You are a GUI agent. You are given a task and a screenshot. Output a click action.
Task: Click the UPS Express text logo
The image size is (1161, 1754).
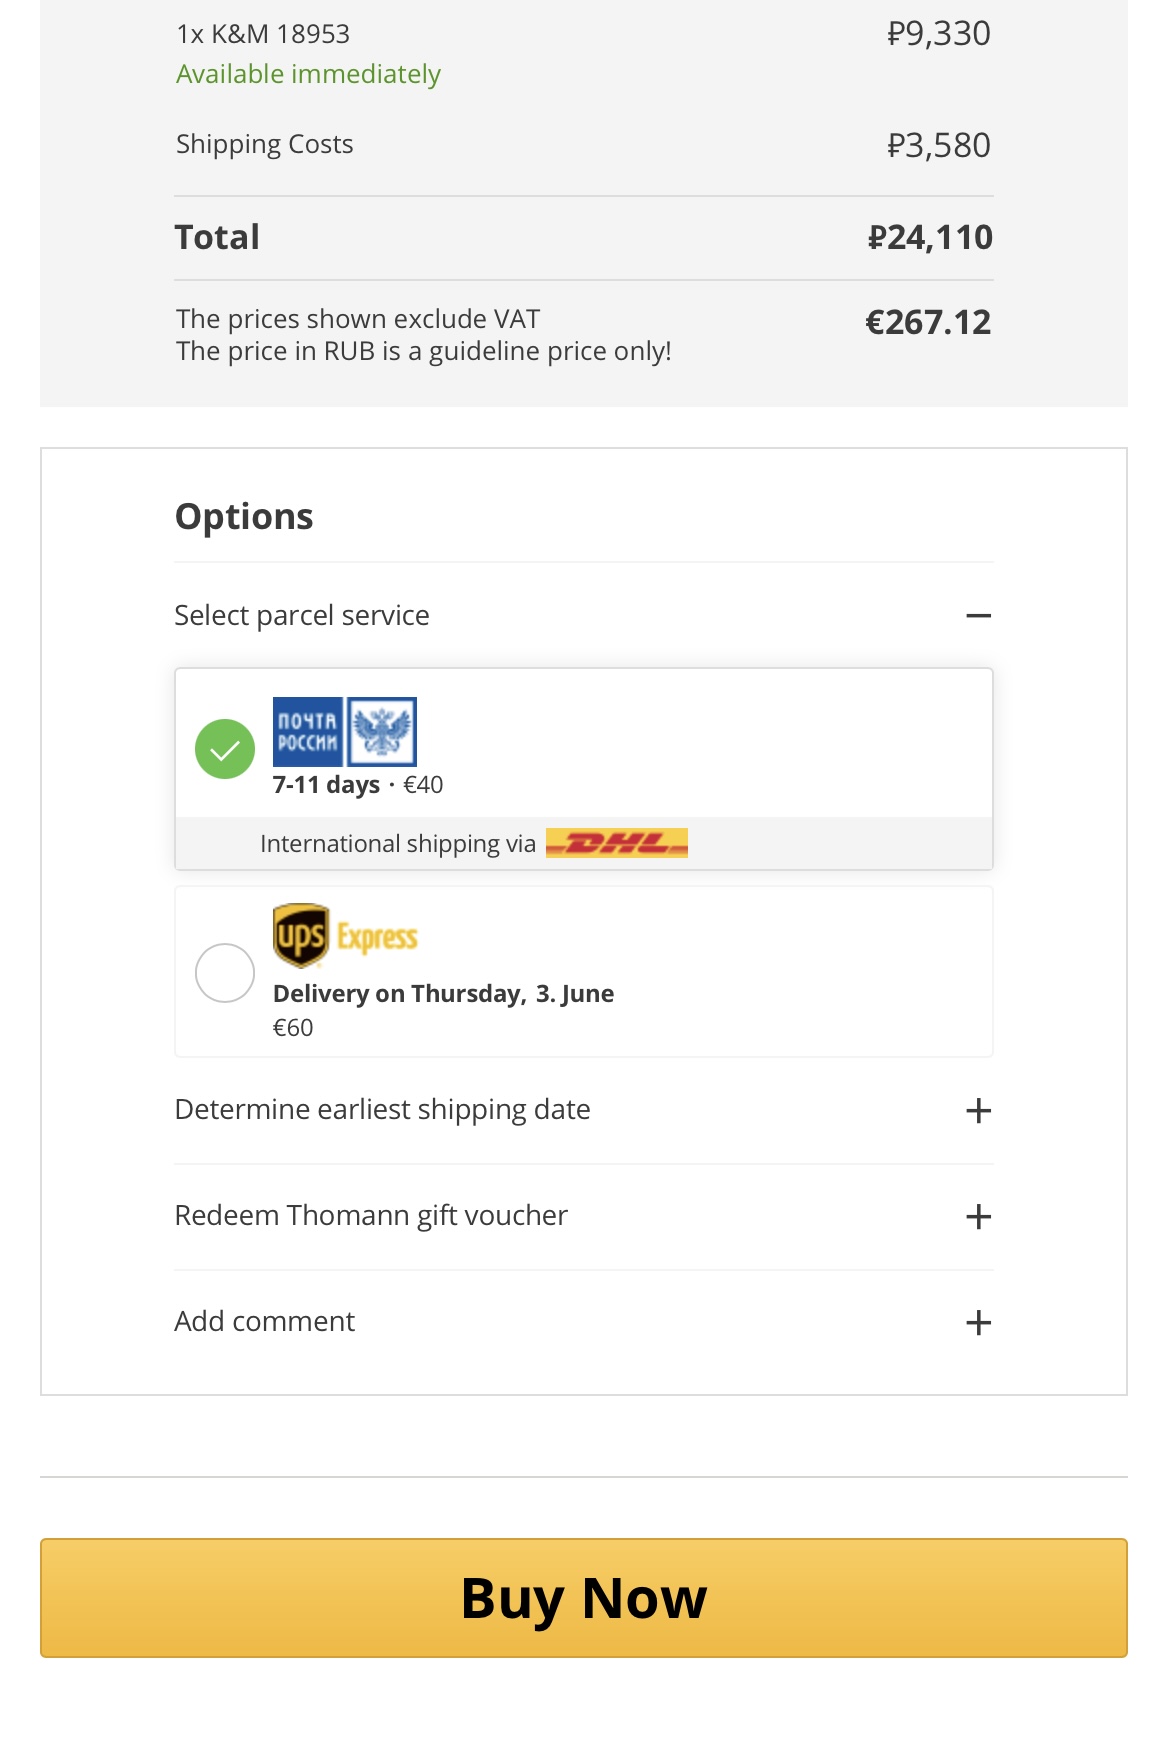[x=377, y=938]
